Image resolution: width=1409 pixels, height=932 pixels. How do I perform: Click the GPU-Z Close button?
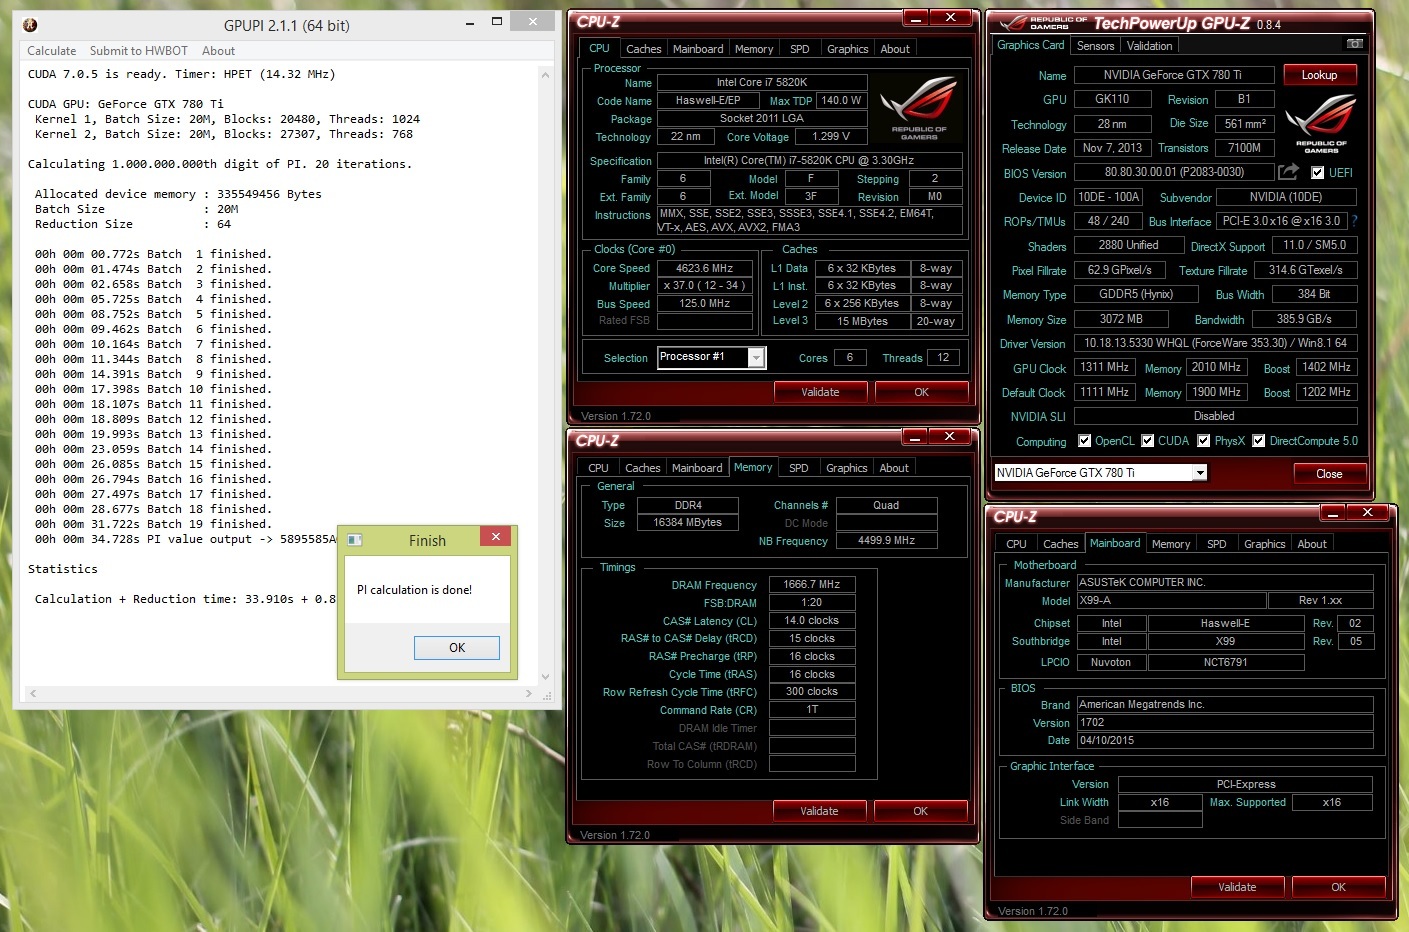tap(1329, 474)
